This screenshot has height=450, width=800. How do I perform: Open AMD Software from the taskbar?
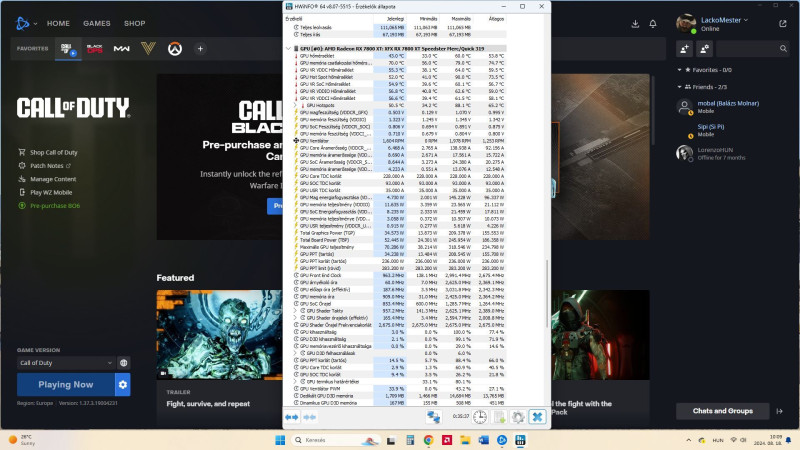[447, 440]
